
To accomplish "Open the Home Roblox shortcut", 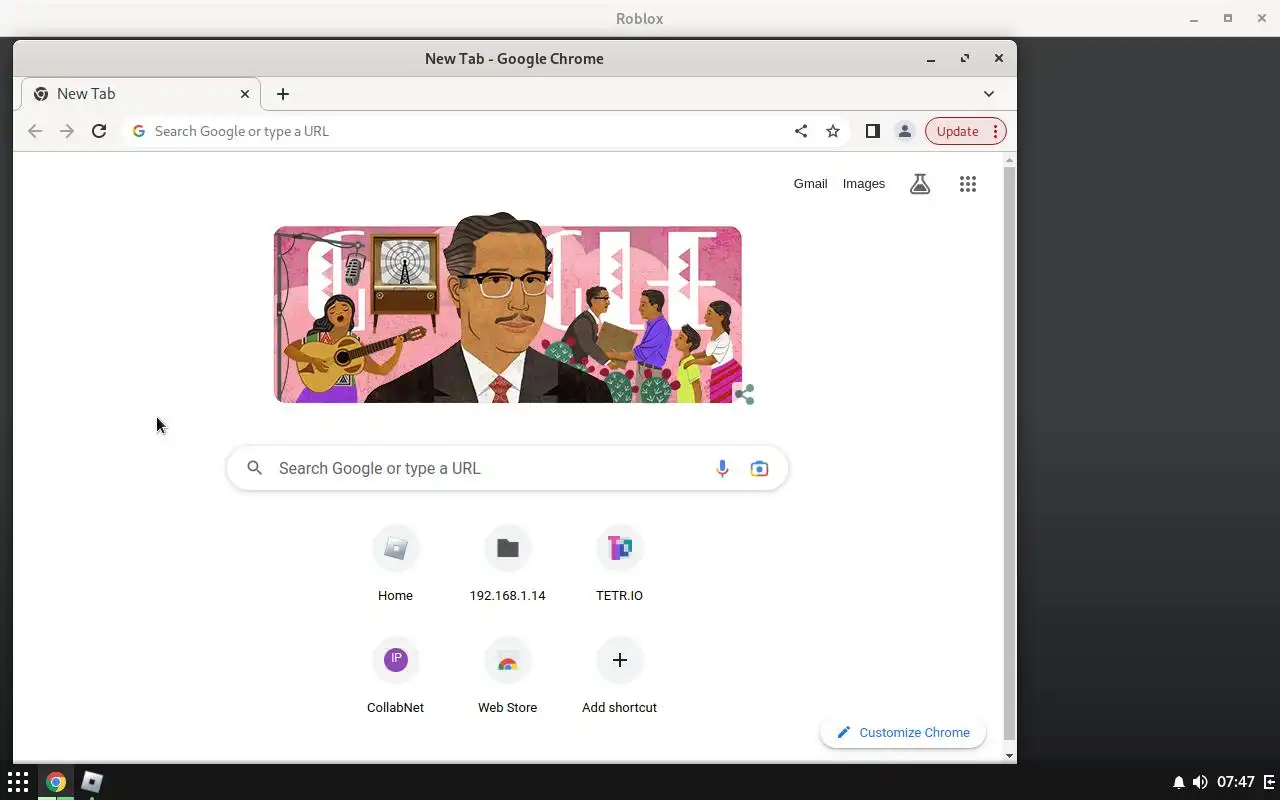I will 395,564.
